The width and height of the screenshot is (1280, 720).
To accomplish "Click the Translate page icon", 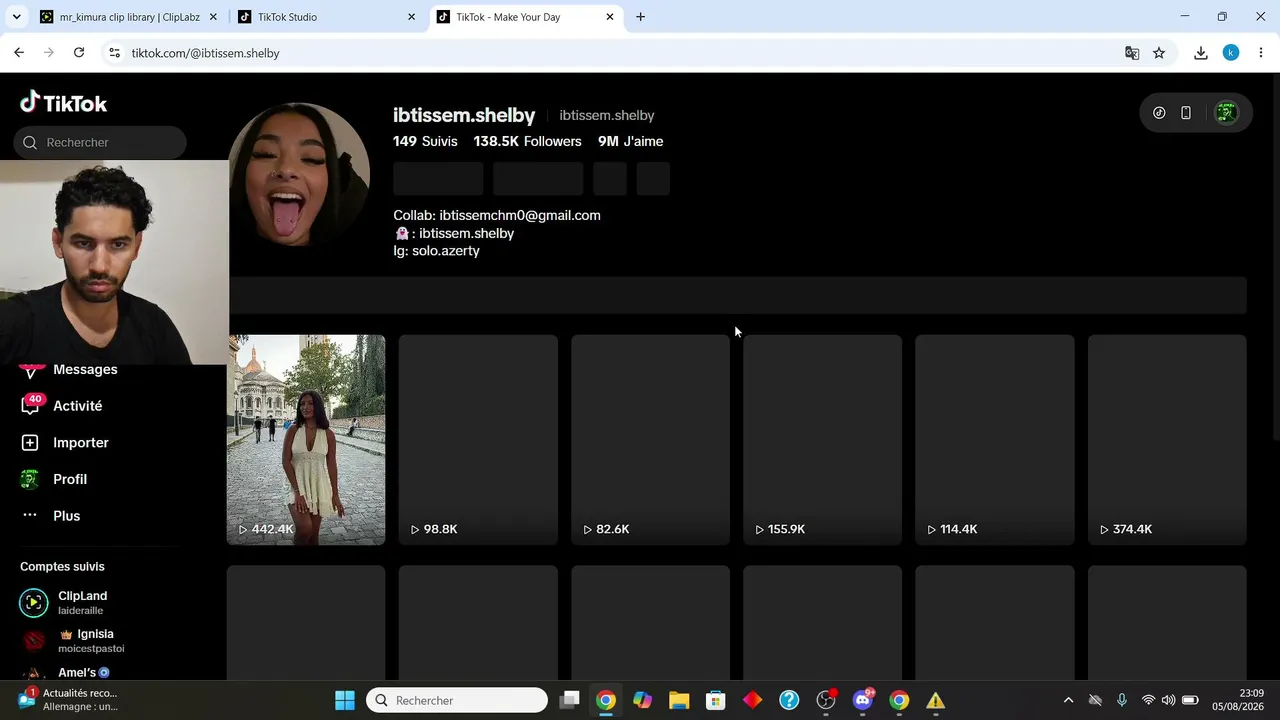I will pos(1132,53).
